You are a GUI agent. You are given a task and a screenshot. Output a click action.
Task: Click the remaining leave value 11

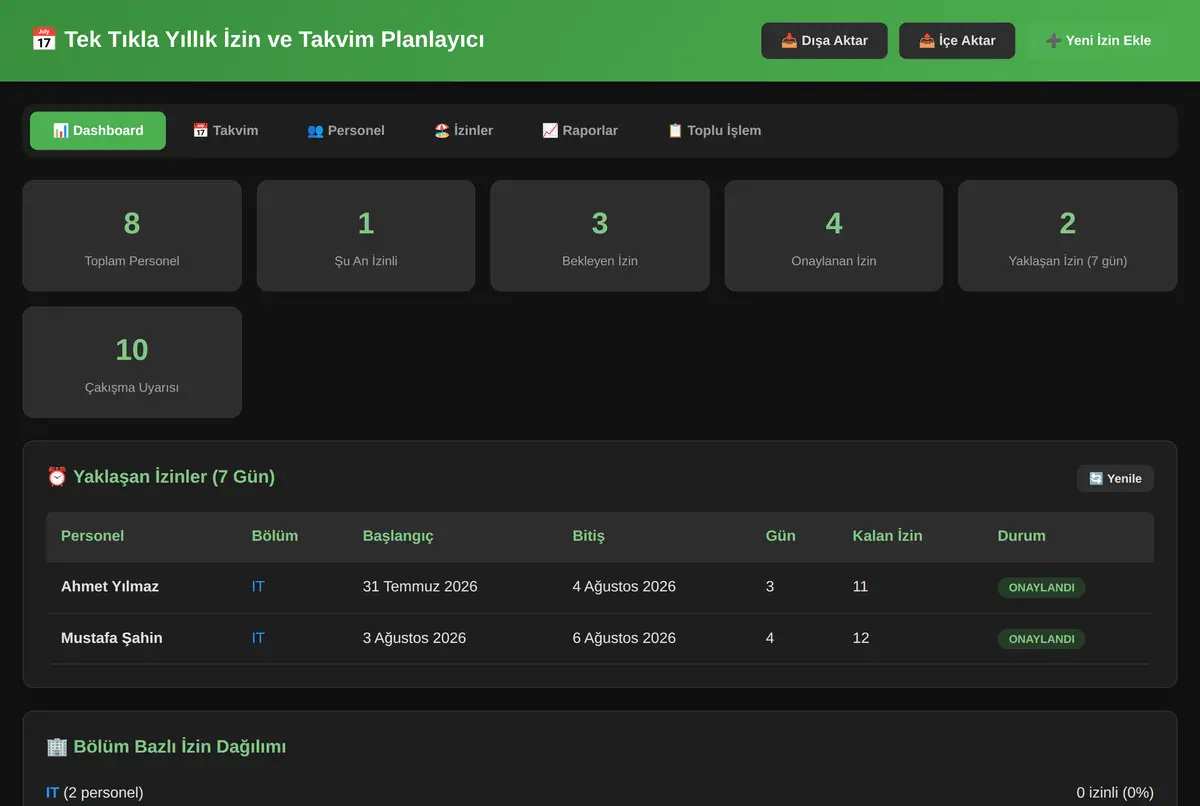[861, 587]
